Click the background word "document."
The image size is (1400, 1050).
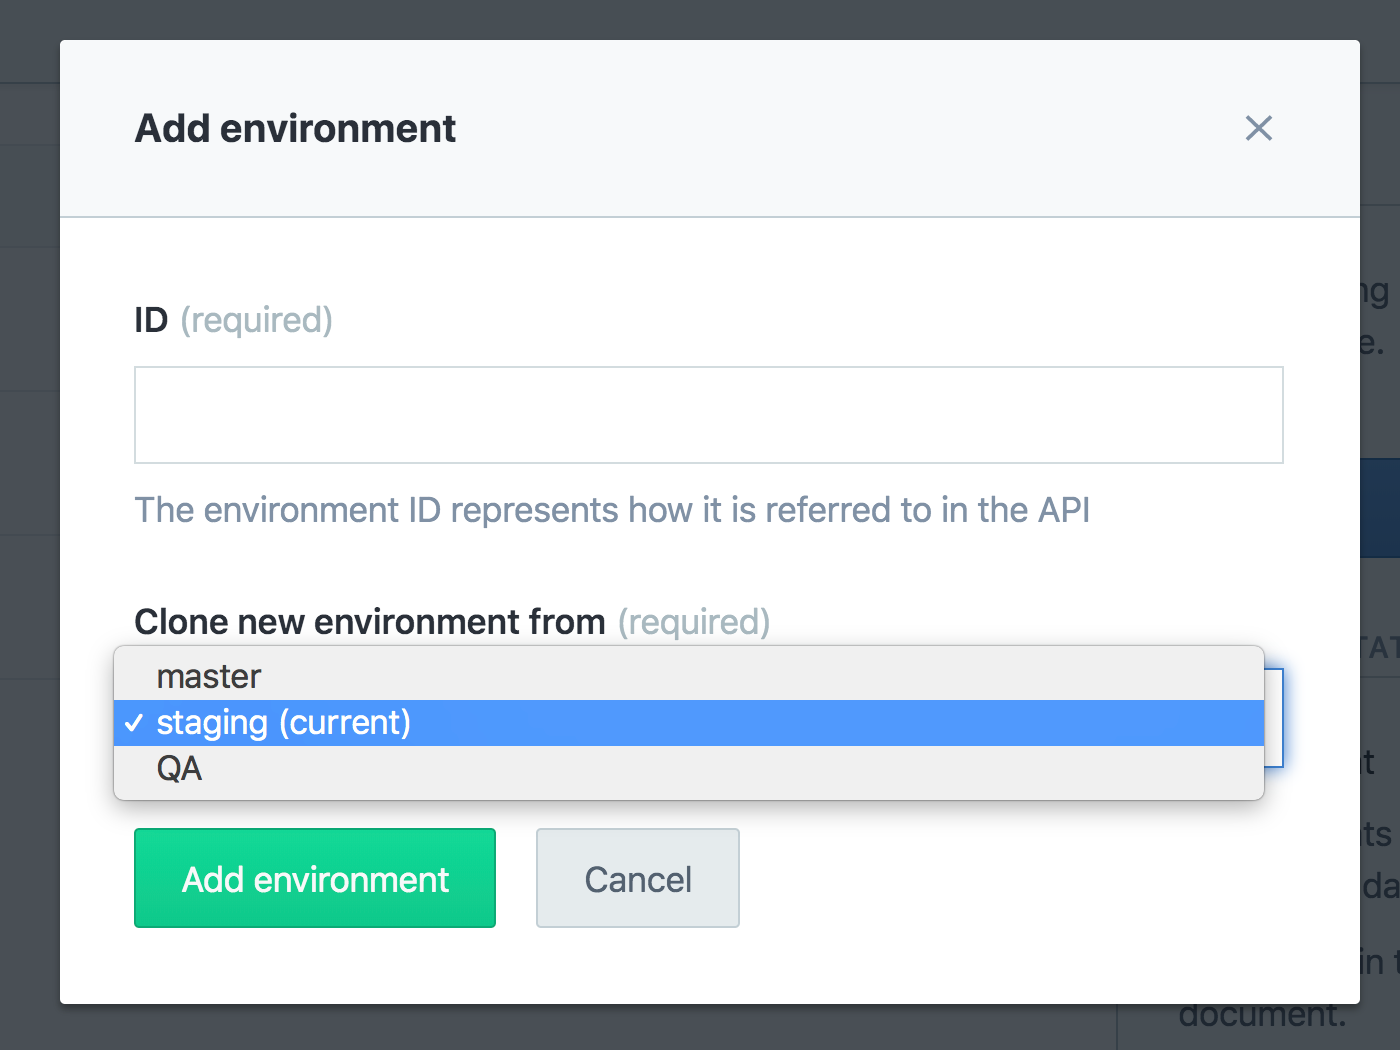pyautogui.click(x=1262, y=1016)
